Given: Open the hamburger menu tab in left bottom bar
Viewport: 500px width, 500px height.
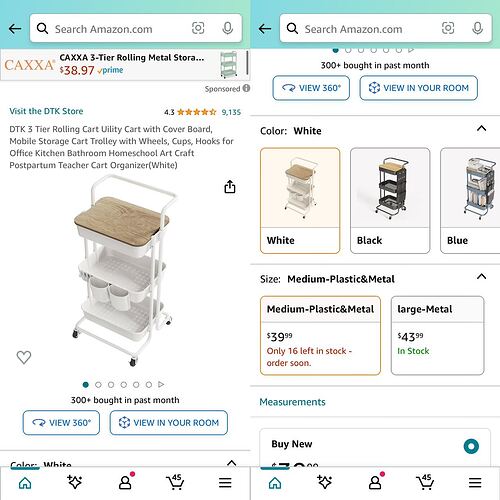Looking at the screenshot, I should point(225,482).
